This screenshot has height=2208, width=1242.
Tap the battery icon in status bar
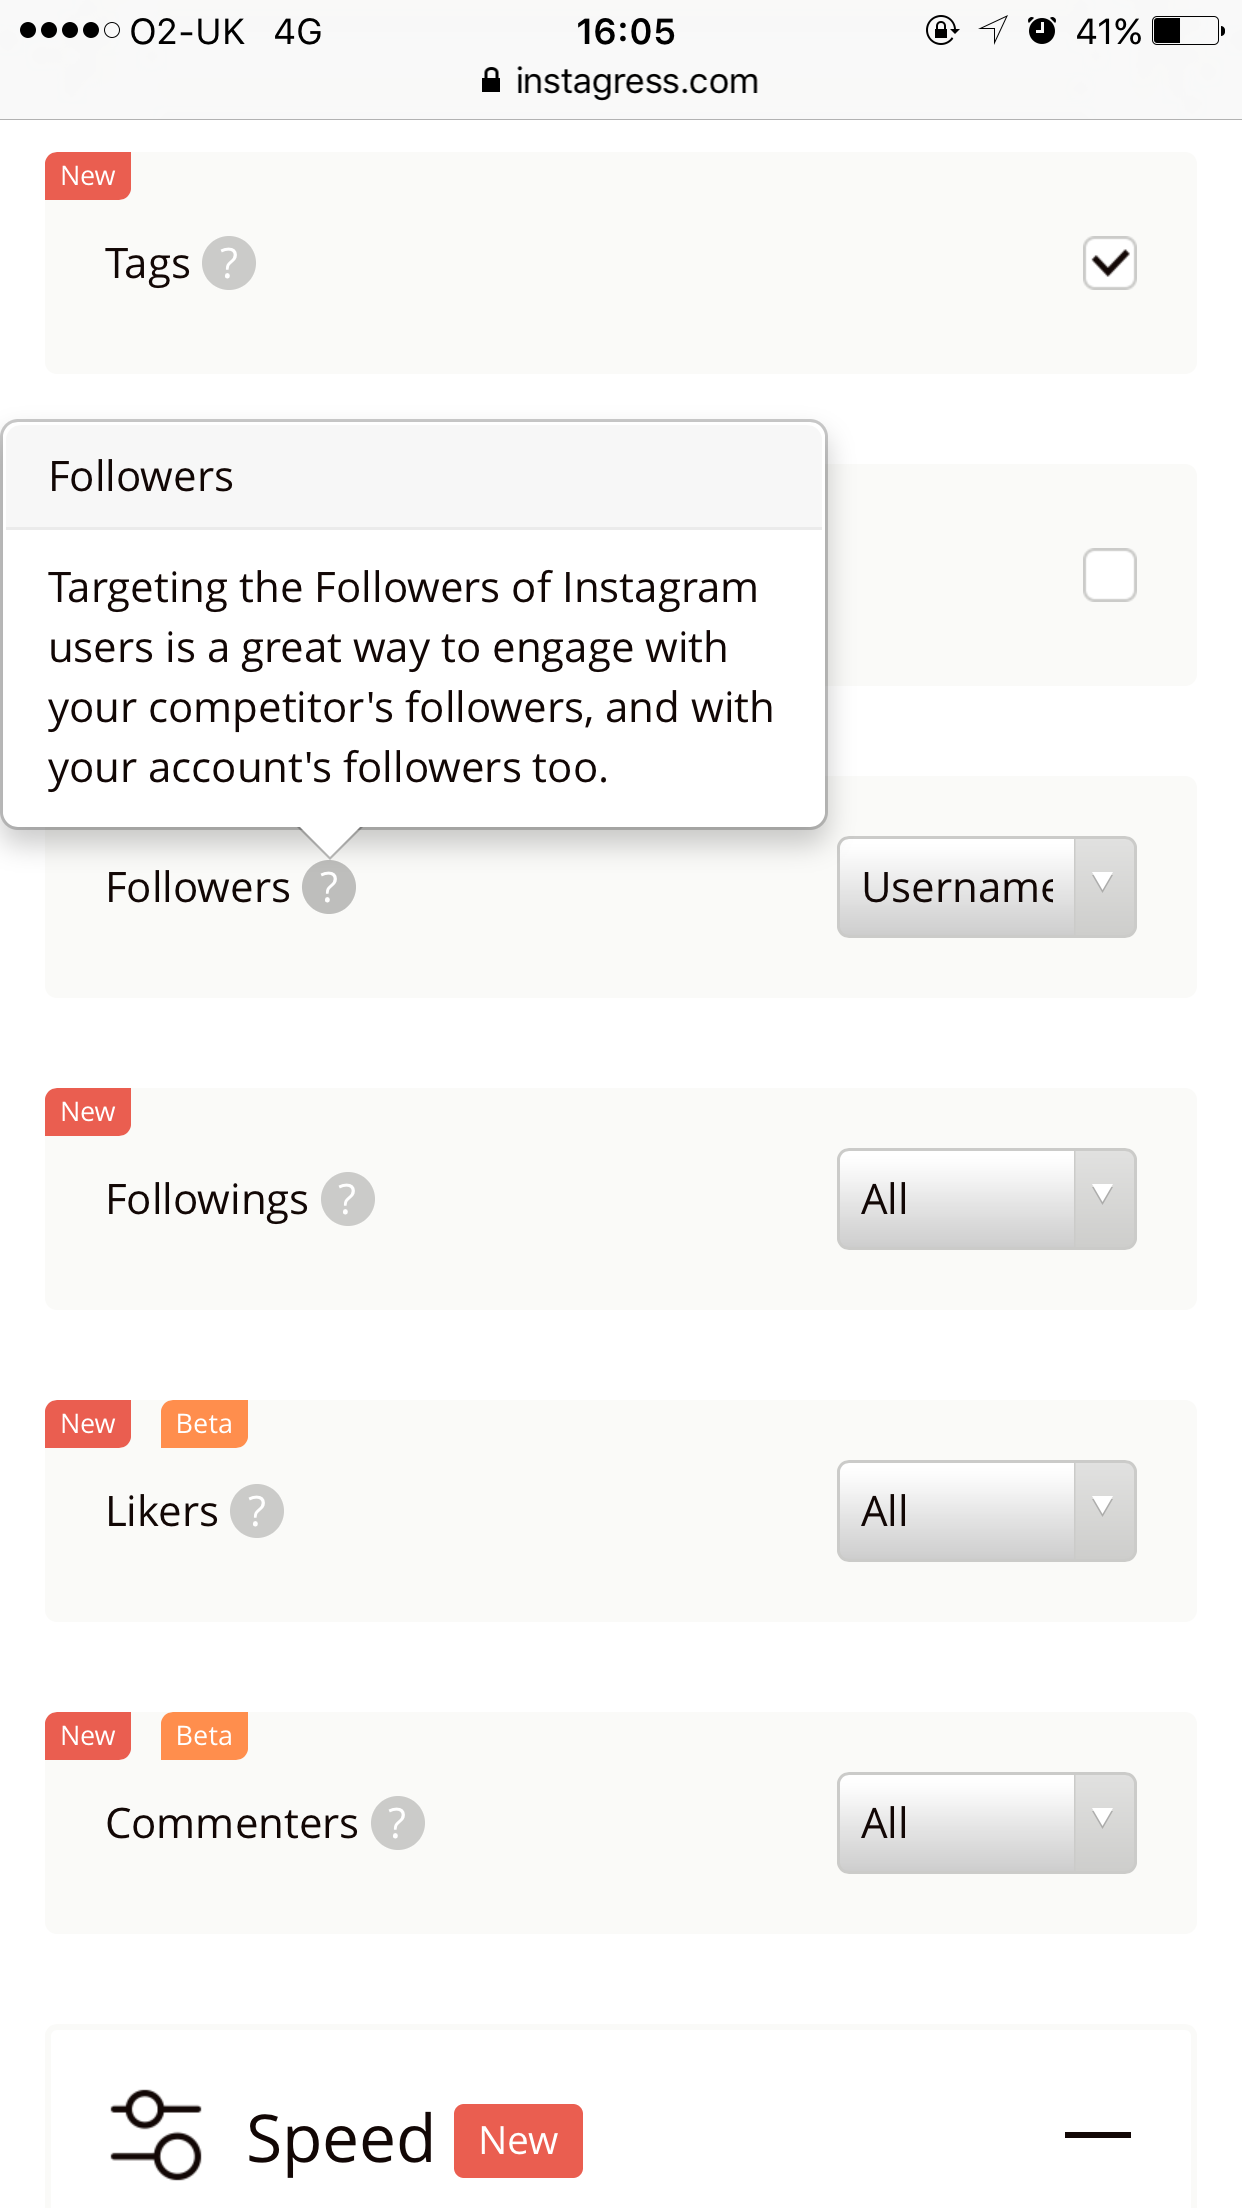click(1188, 31)
